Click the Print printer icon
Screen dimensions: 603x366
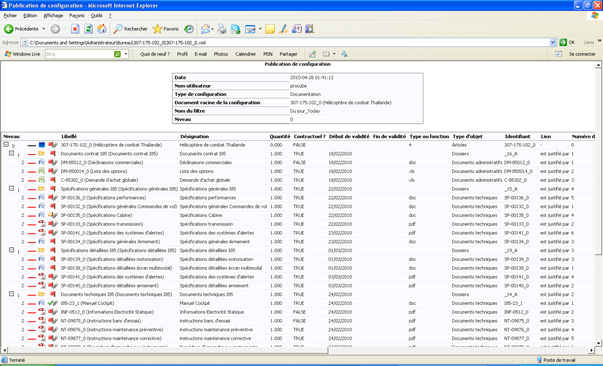(222, 29)
